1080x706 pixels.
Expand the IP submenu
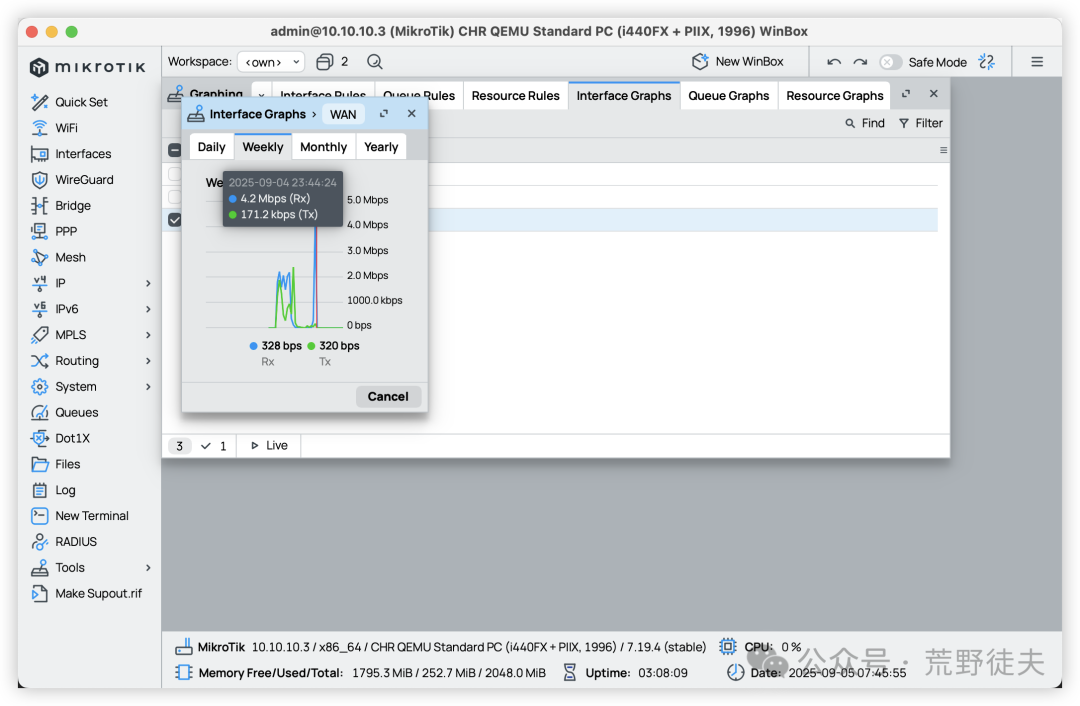point(148,283)
